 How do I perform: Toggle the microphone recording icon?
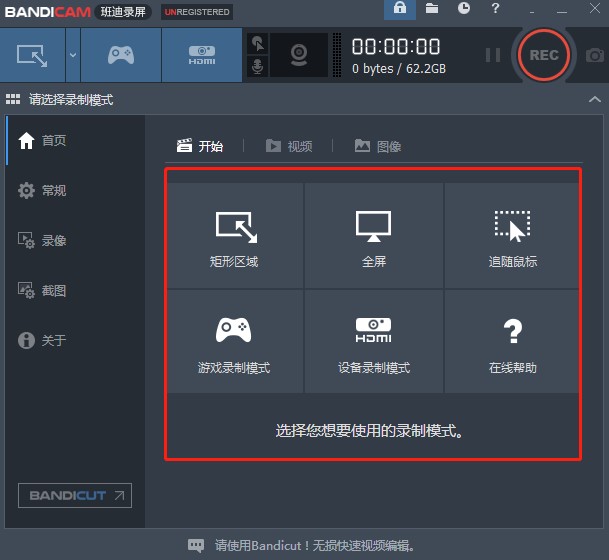tap(258, 66)
